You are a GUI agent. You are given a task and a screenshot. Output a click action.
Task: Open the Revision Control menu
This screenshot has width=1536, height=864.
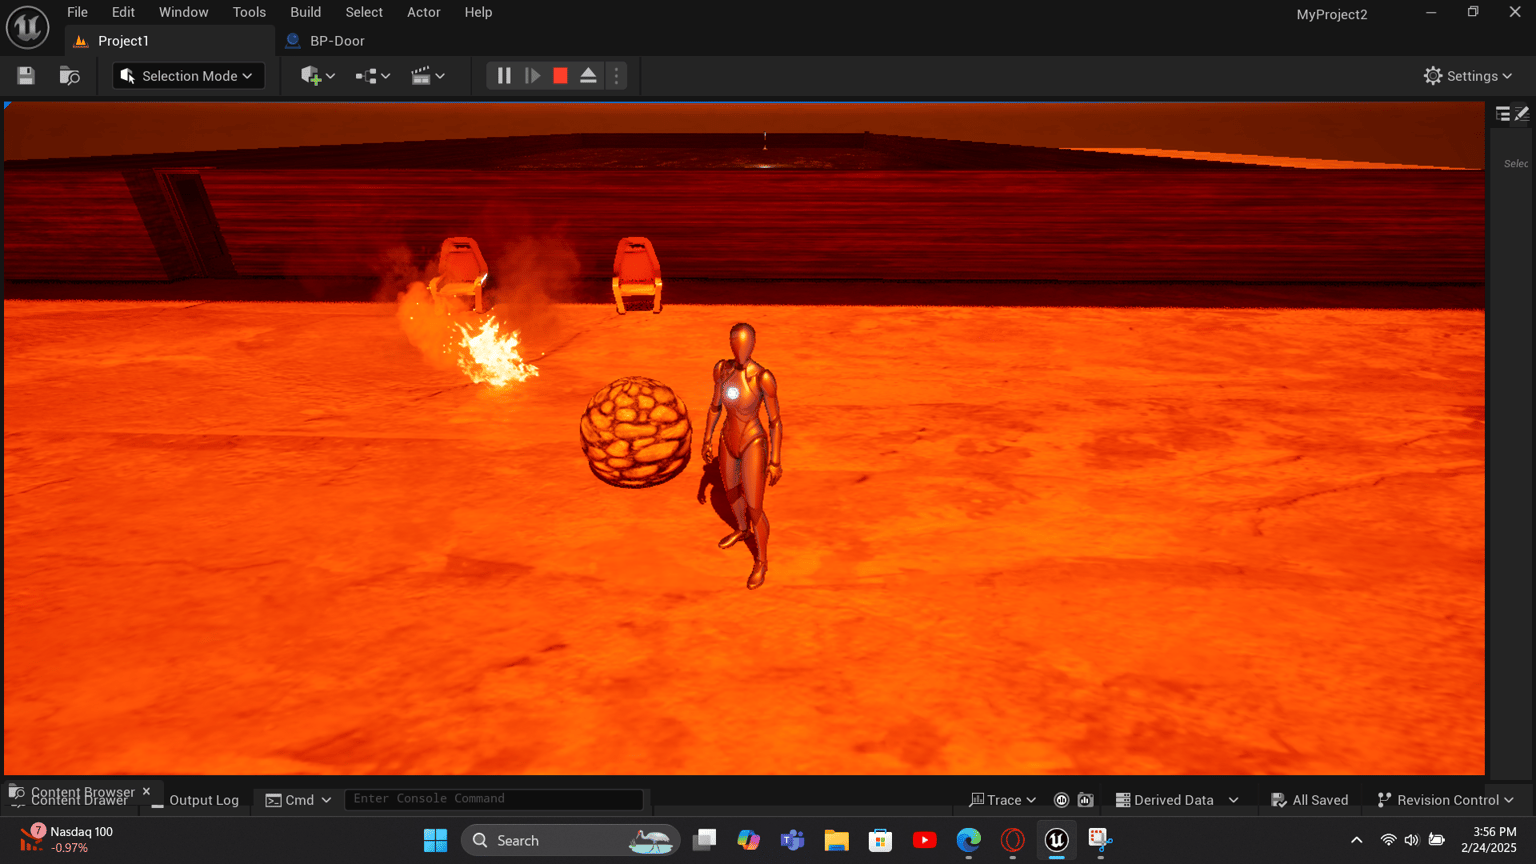(x=1446, y=800)
